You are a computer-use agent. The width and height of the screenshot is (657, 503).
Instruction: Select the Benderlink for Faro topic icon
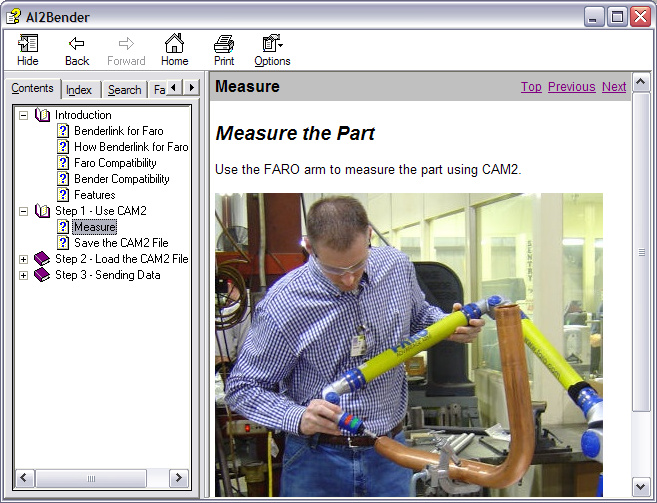coord(63,131)
